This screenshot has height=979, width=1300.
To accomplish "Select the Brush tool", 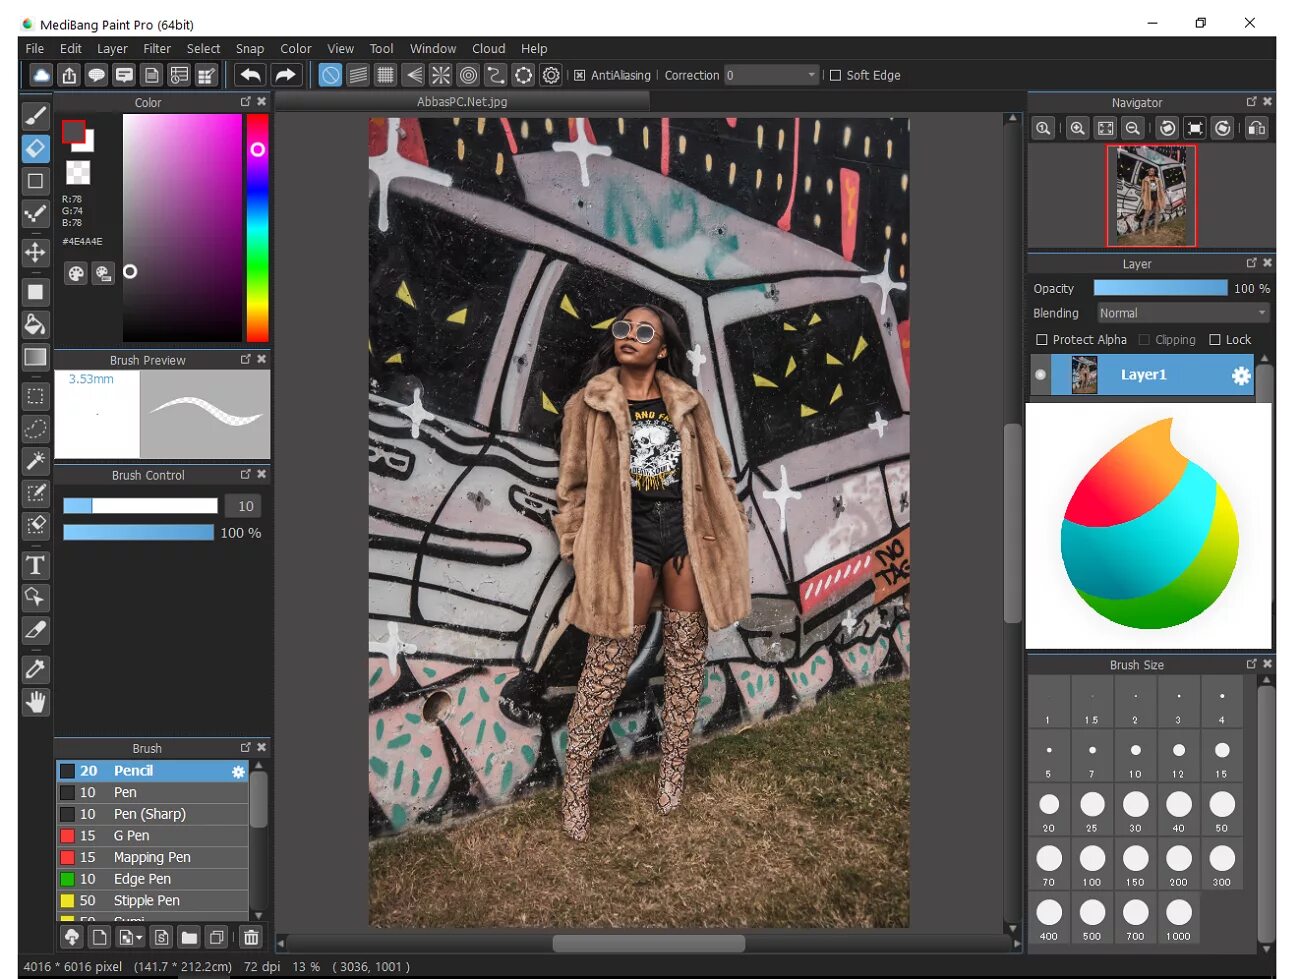I will 35,116.
